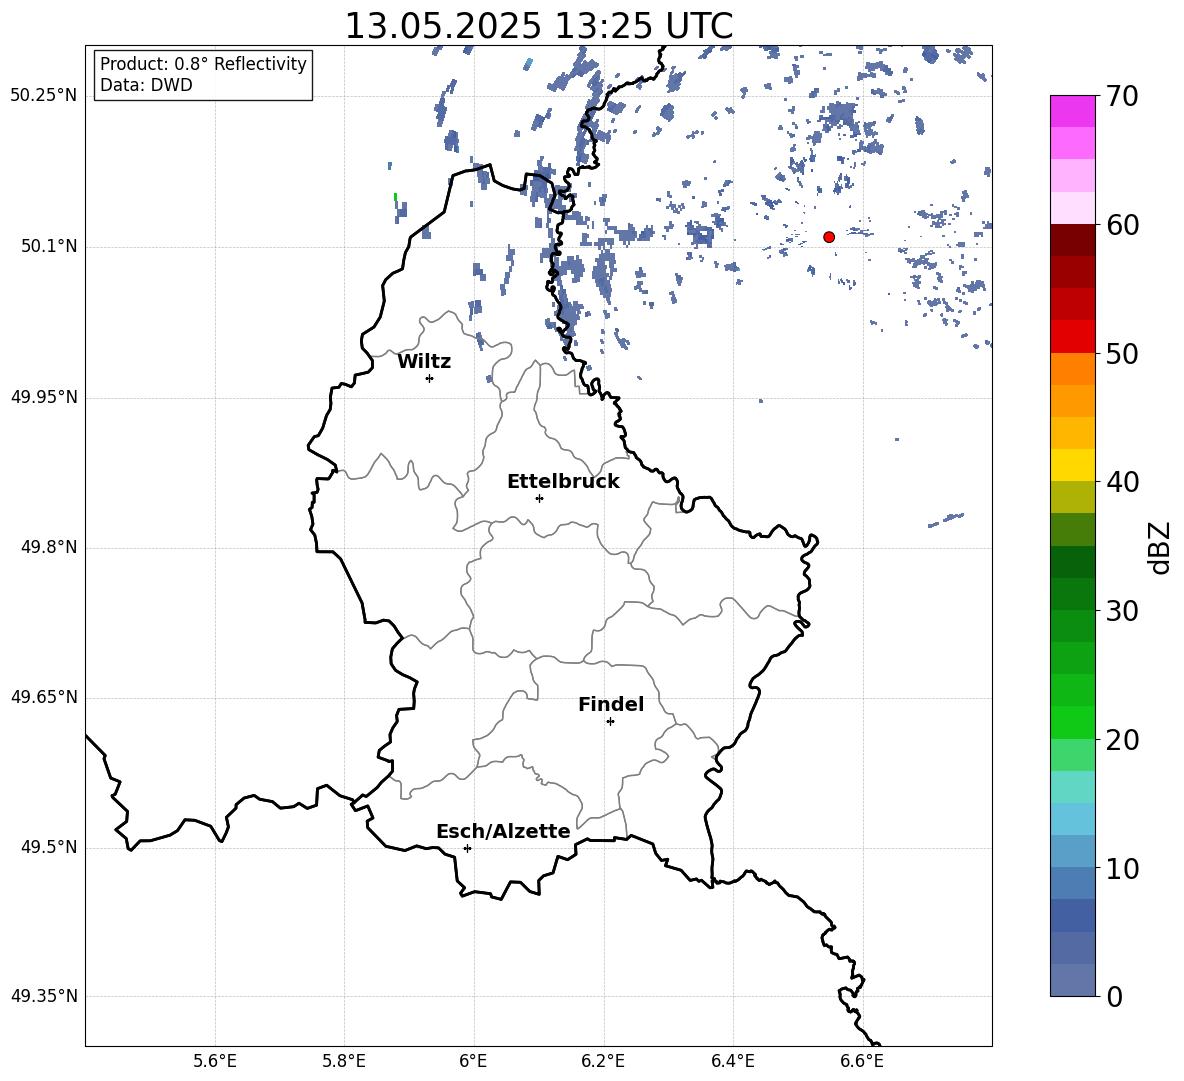
Task: Click the '6.2°E' longitude label
Action: (x=603, y=1061)
